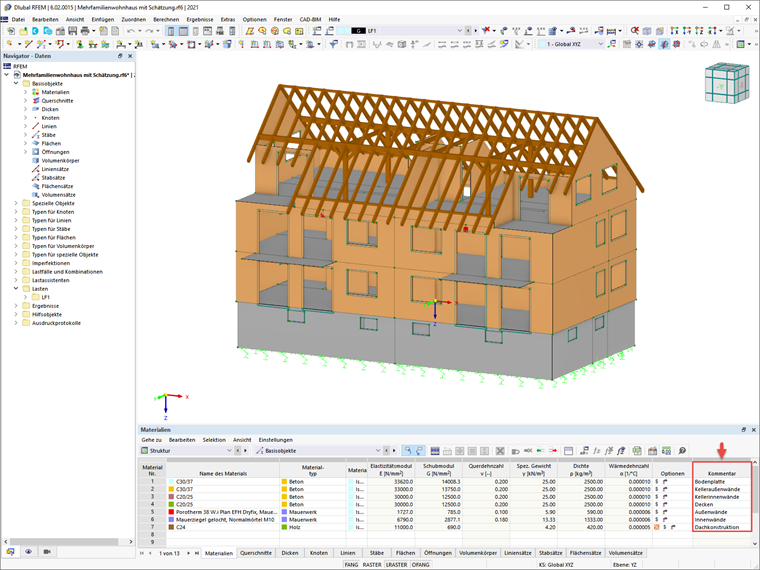Viewport: 760px width, 570px height.
Task: Click the view in Z direction icon
Action: (699, 31)
